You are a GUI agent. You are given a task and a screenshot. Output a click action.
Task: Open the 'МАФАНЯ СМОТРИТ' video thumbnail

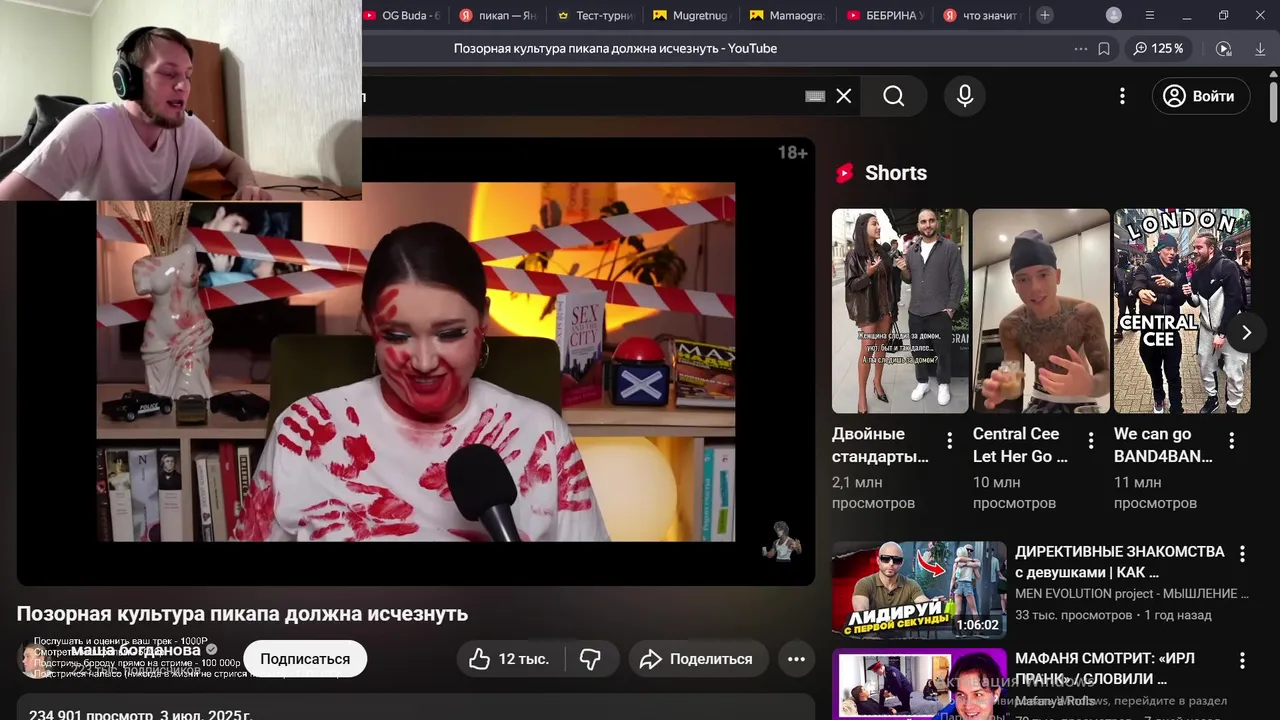point(919,684)
